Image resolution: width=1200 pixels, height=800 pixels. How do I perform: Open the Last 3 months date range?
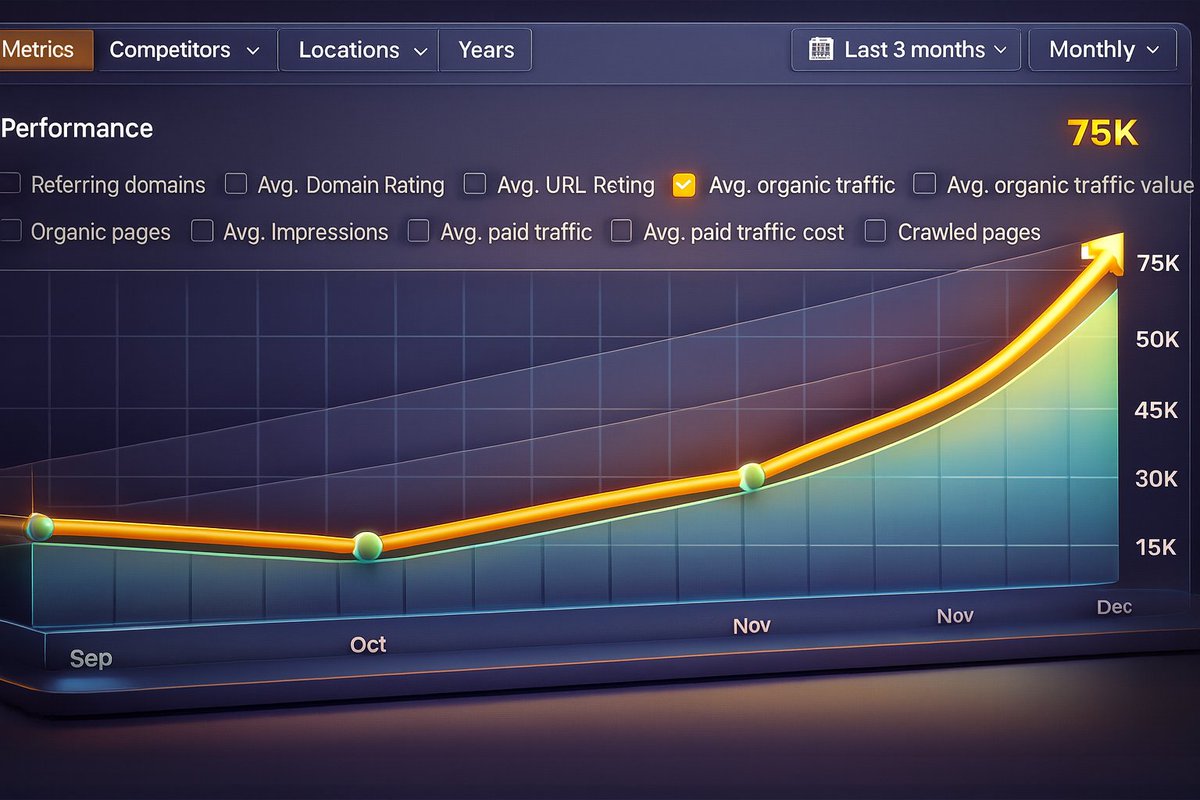(x=906, y=50)
